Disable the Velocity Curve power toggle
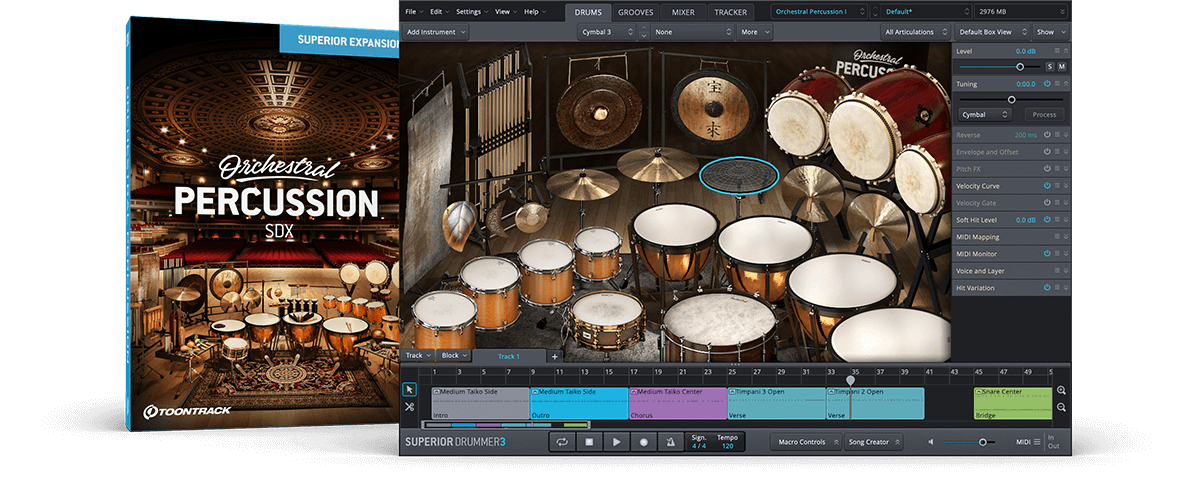This screenshot has height=488, width=1200. tap(1047, 186)
